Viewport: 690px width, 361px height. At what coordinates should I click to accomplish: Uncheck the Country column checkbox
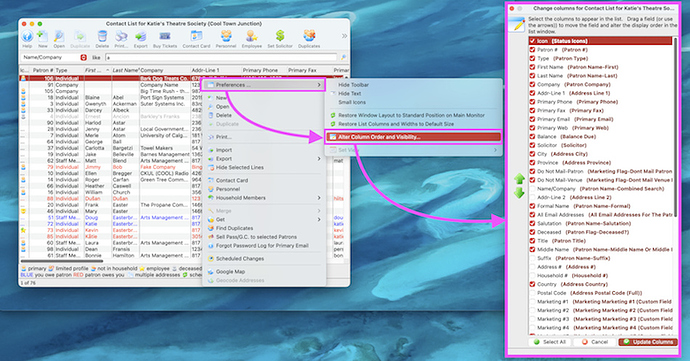point(532,284)
